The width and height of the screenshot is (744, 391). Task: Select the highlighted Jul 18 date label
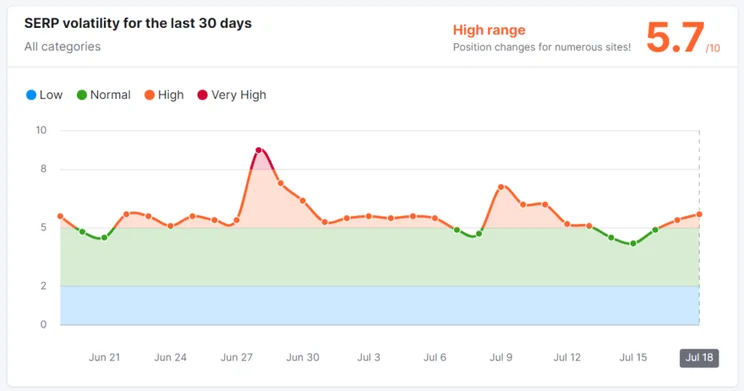click(x=699, y=358)
